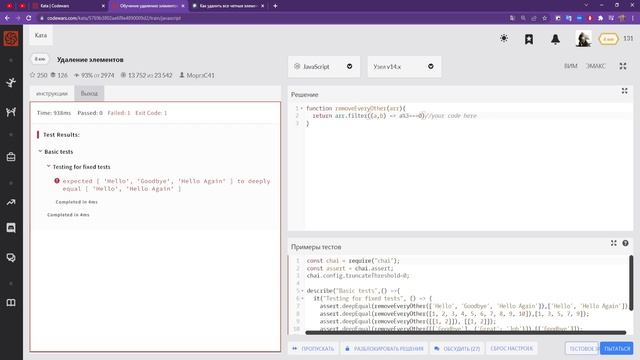Image resolution: width=640 pixels, height=360 pixels.
Task: Open the briefcase sidebar icon
Action: [11, 157]
